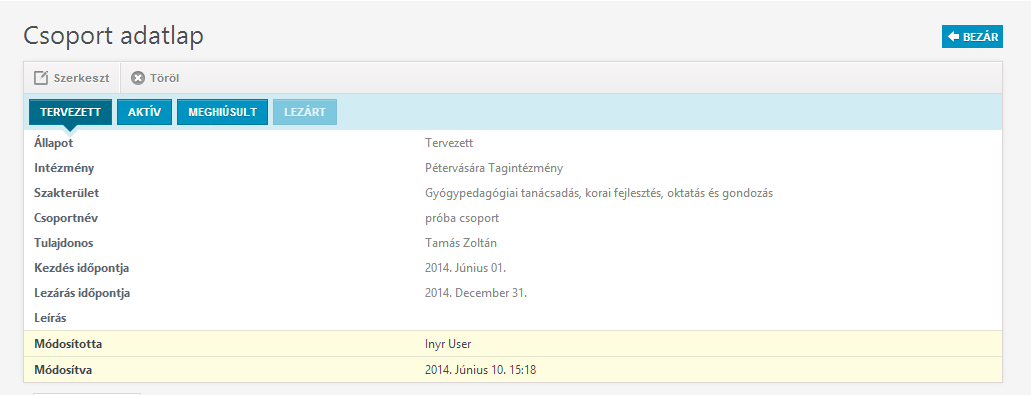The height and width of the screenshot is (395, 1031).
Task: Click the Szerkeszt edit pencil icon
Action: tap(41, 78)
